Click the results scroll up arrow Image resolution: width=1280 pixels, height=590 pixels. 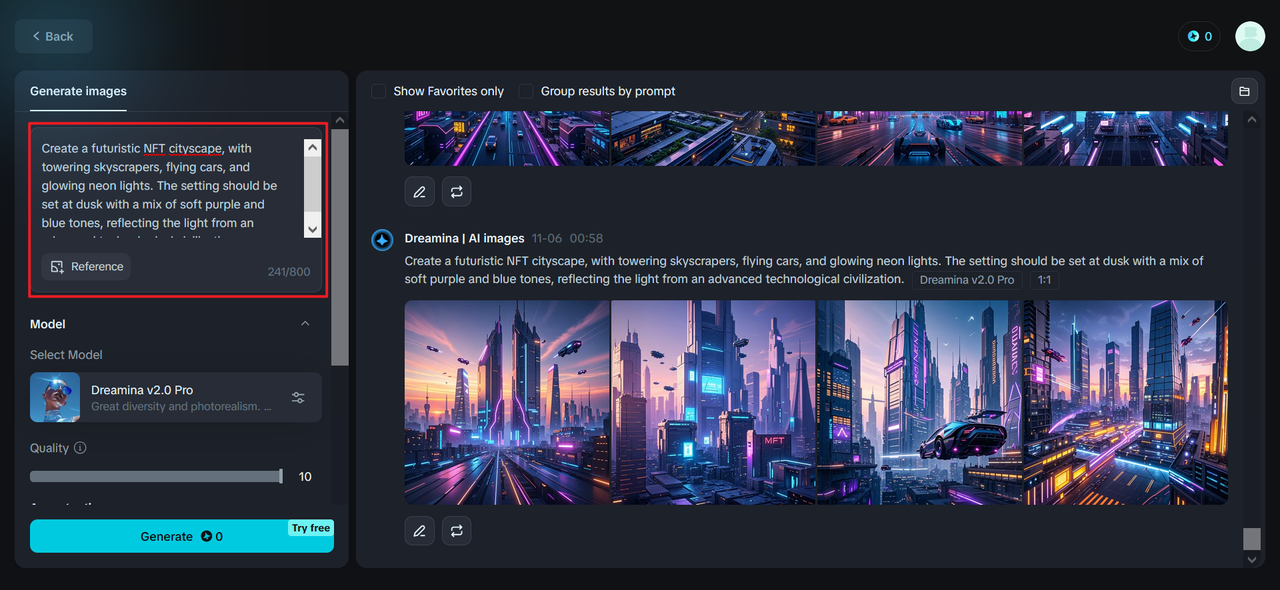pyautogui.click(x=1251, y=119)
